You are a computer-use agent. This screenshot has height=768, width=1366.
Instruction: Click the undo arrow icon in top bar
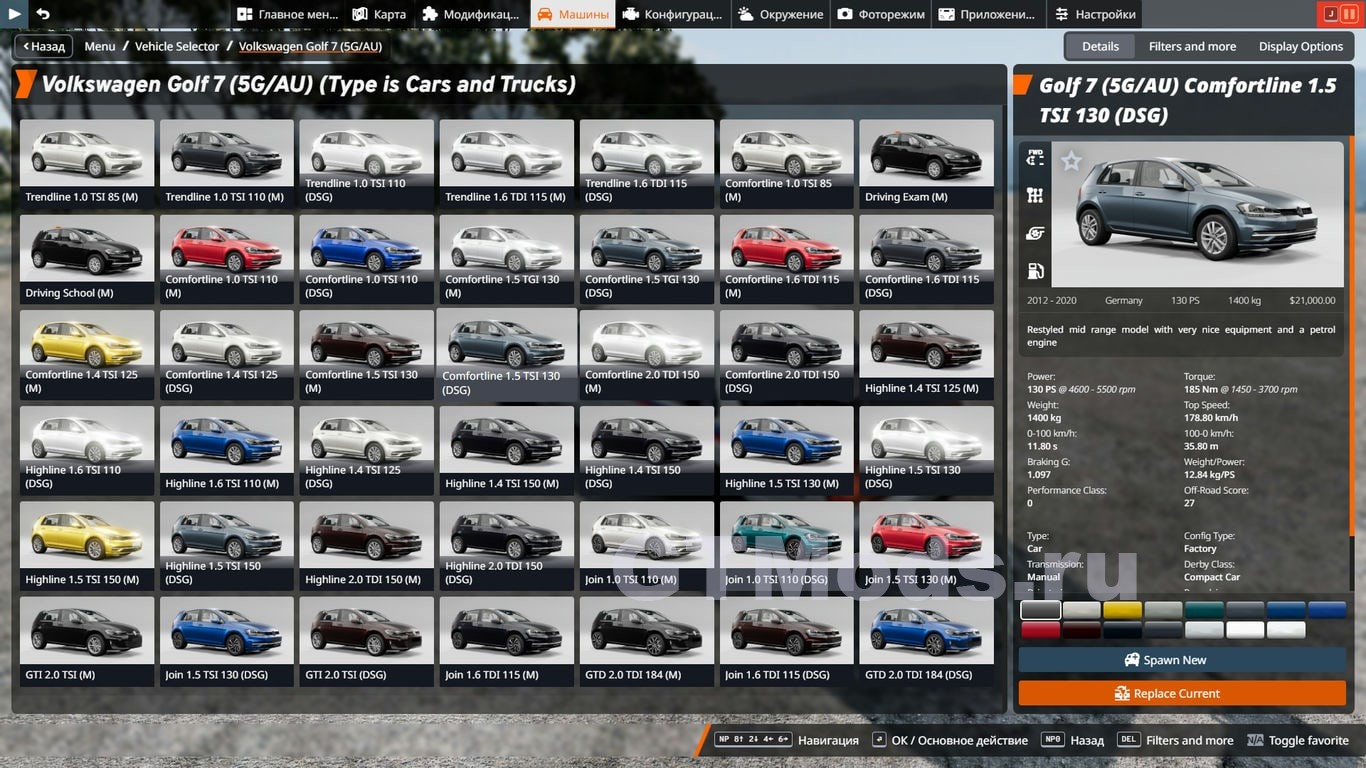[43, 14]
